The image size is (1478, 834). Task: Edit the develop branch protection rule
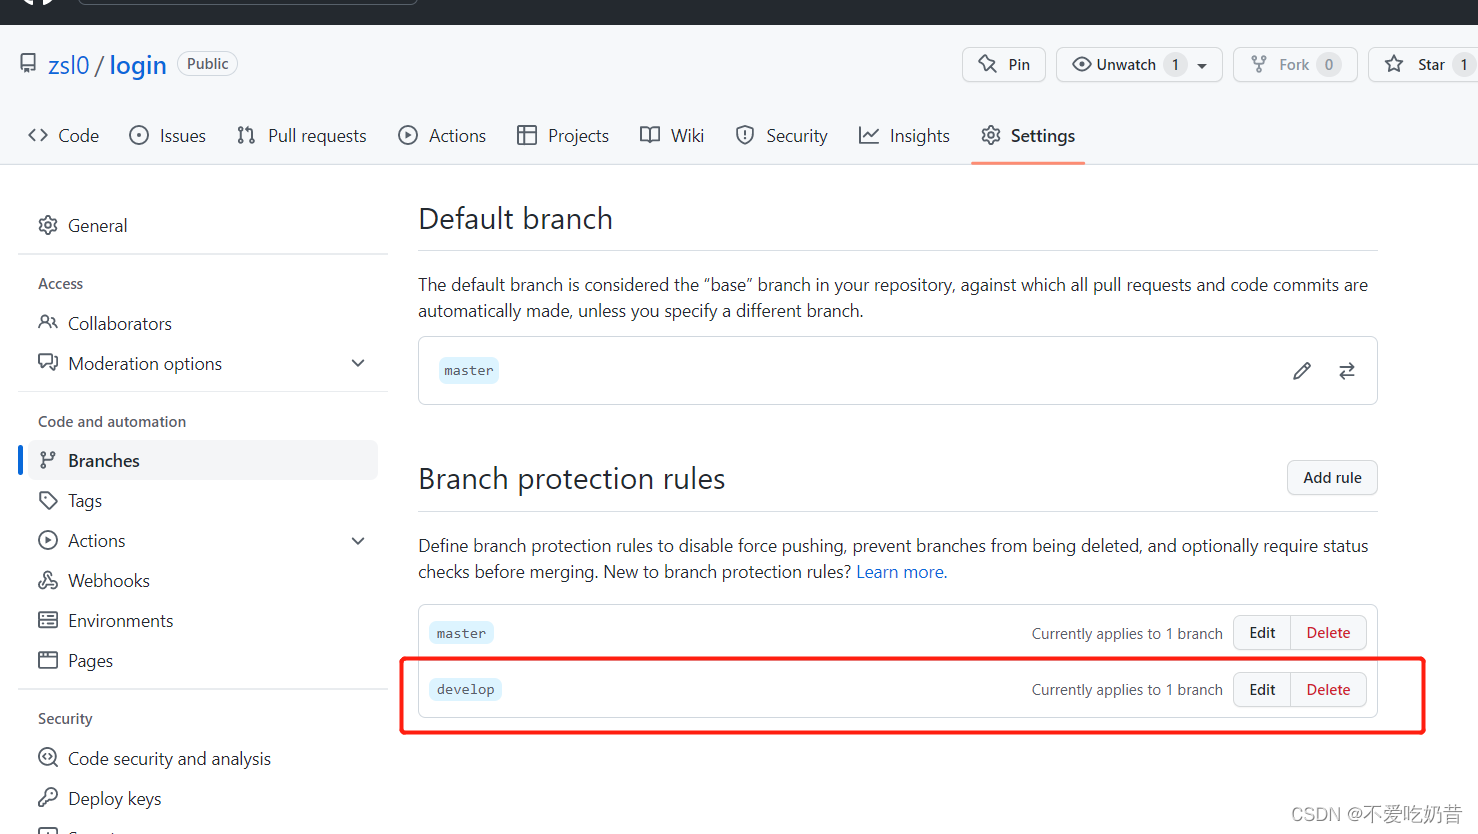(1262, 690)
